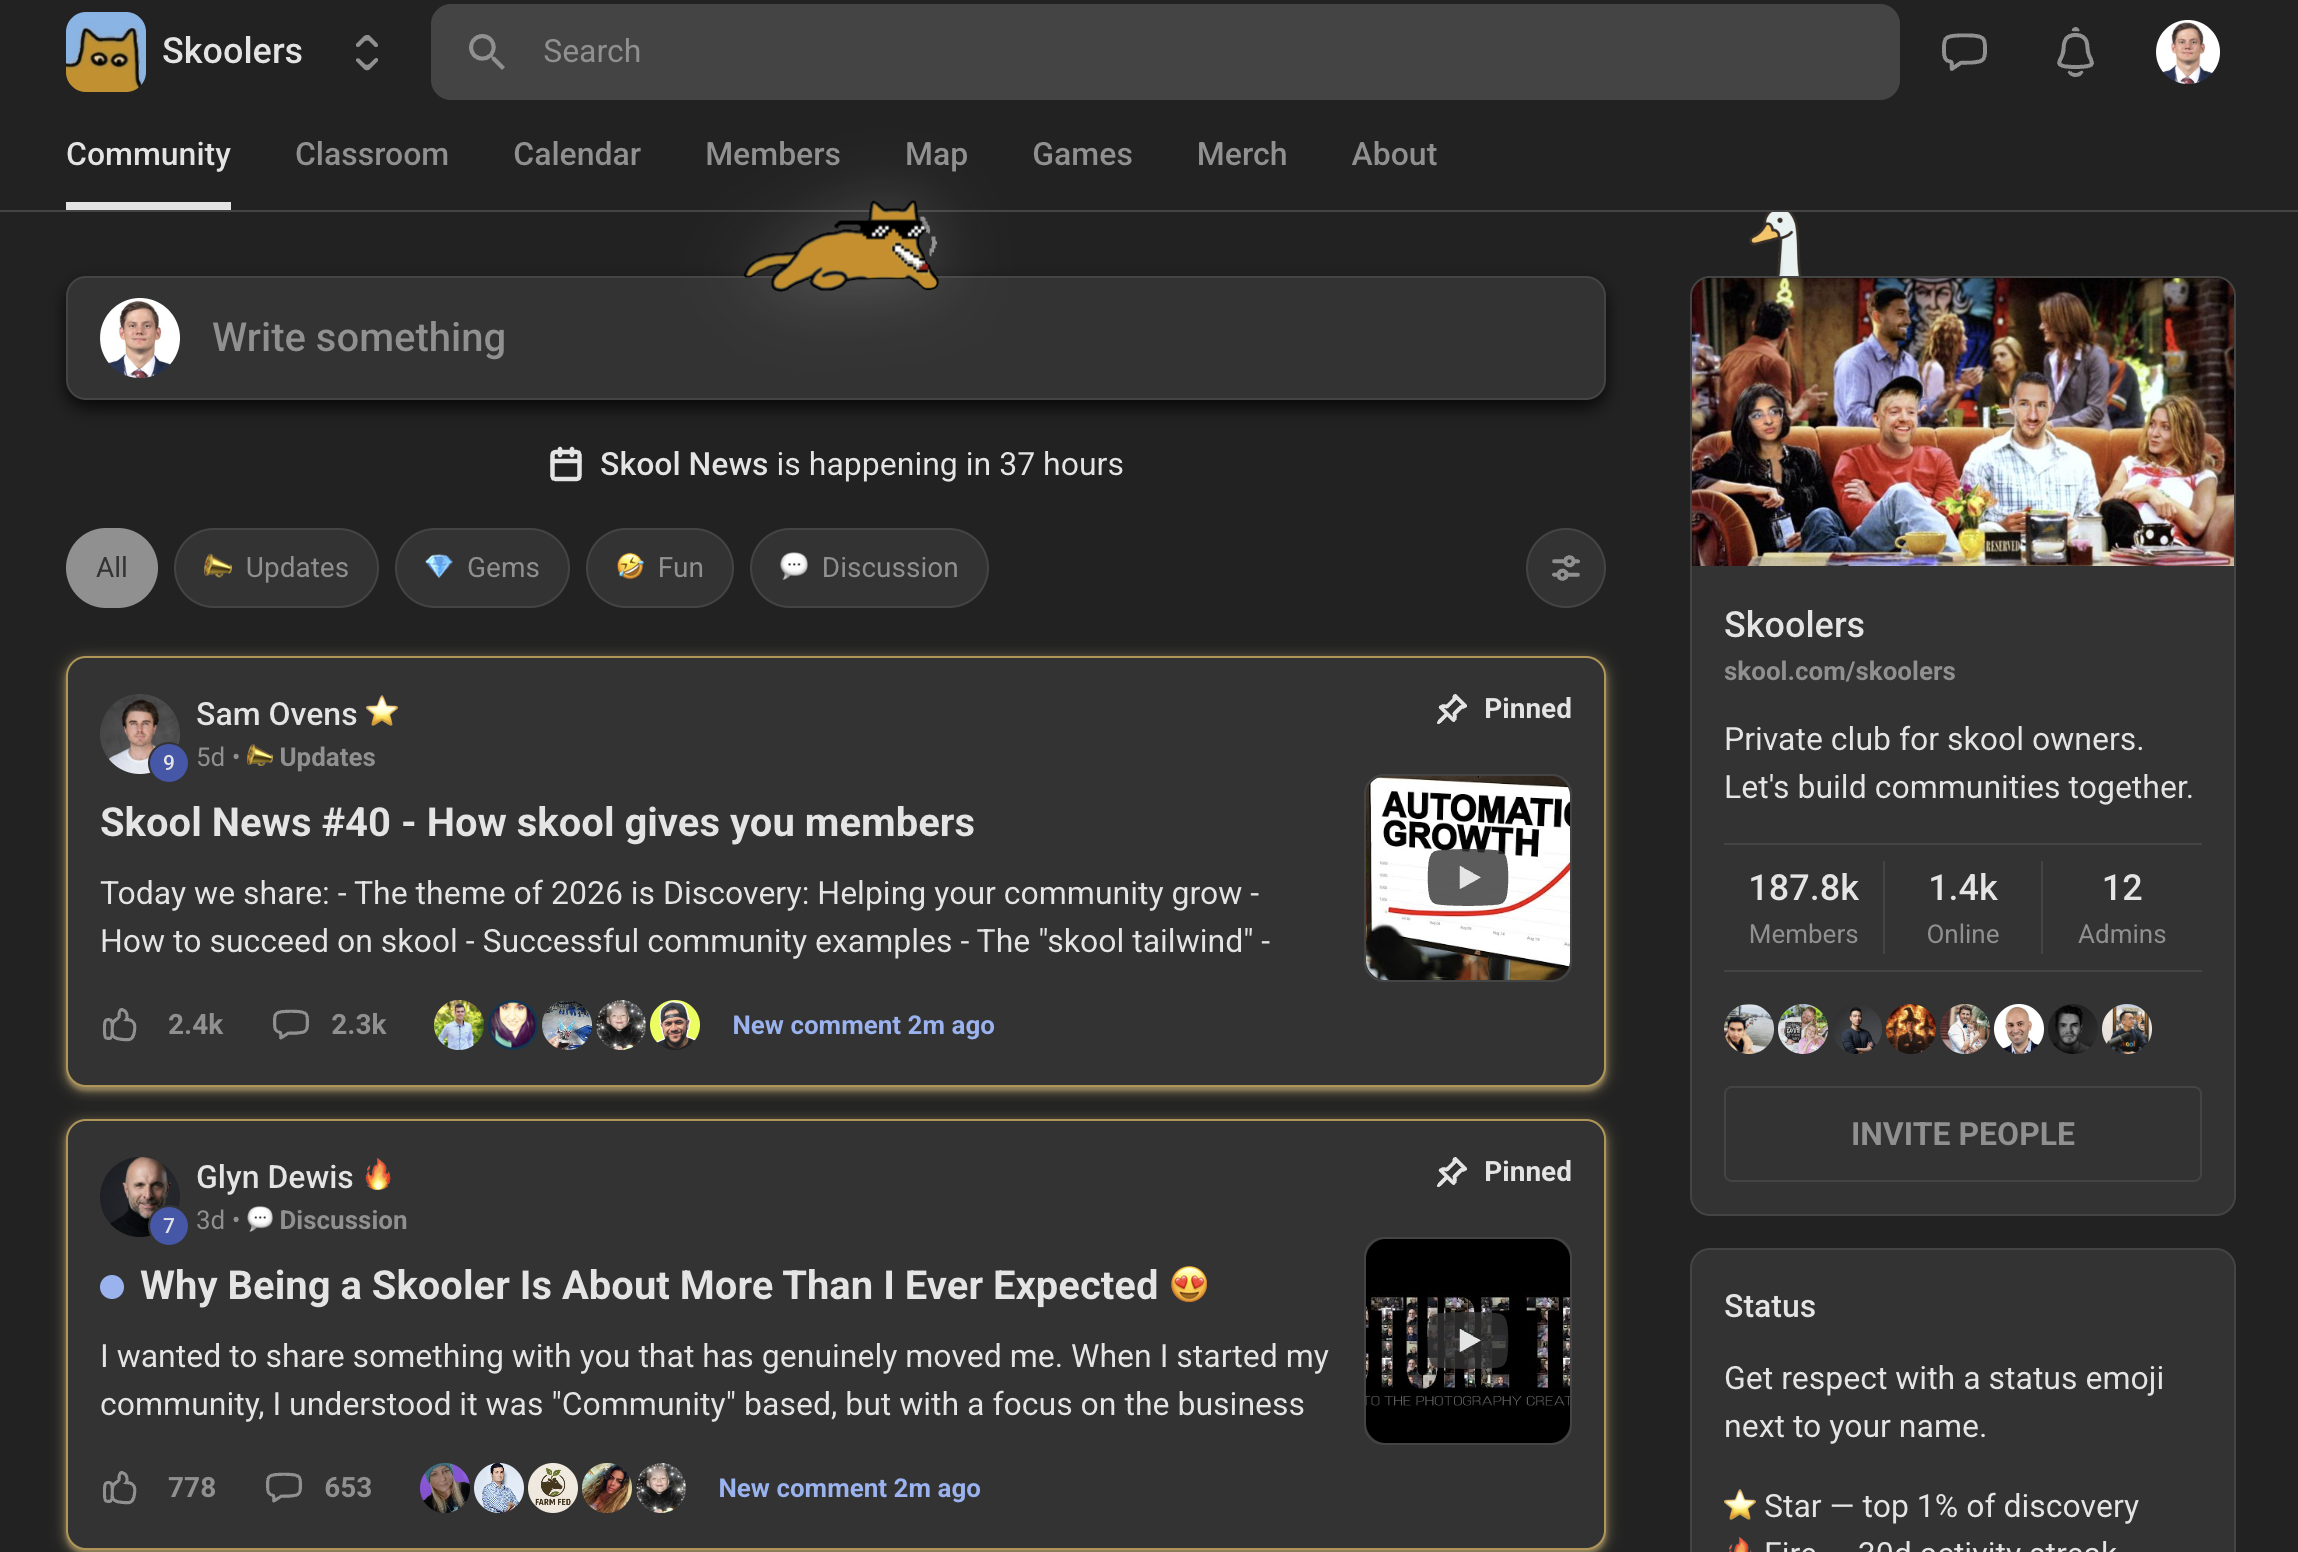Open the chat messages icon
Screen dimensions: 2298x1552
[x=1963, y=51]
